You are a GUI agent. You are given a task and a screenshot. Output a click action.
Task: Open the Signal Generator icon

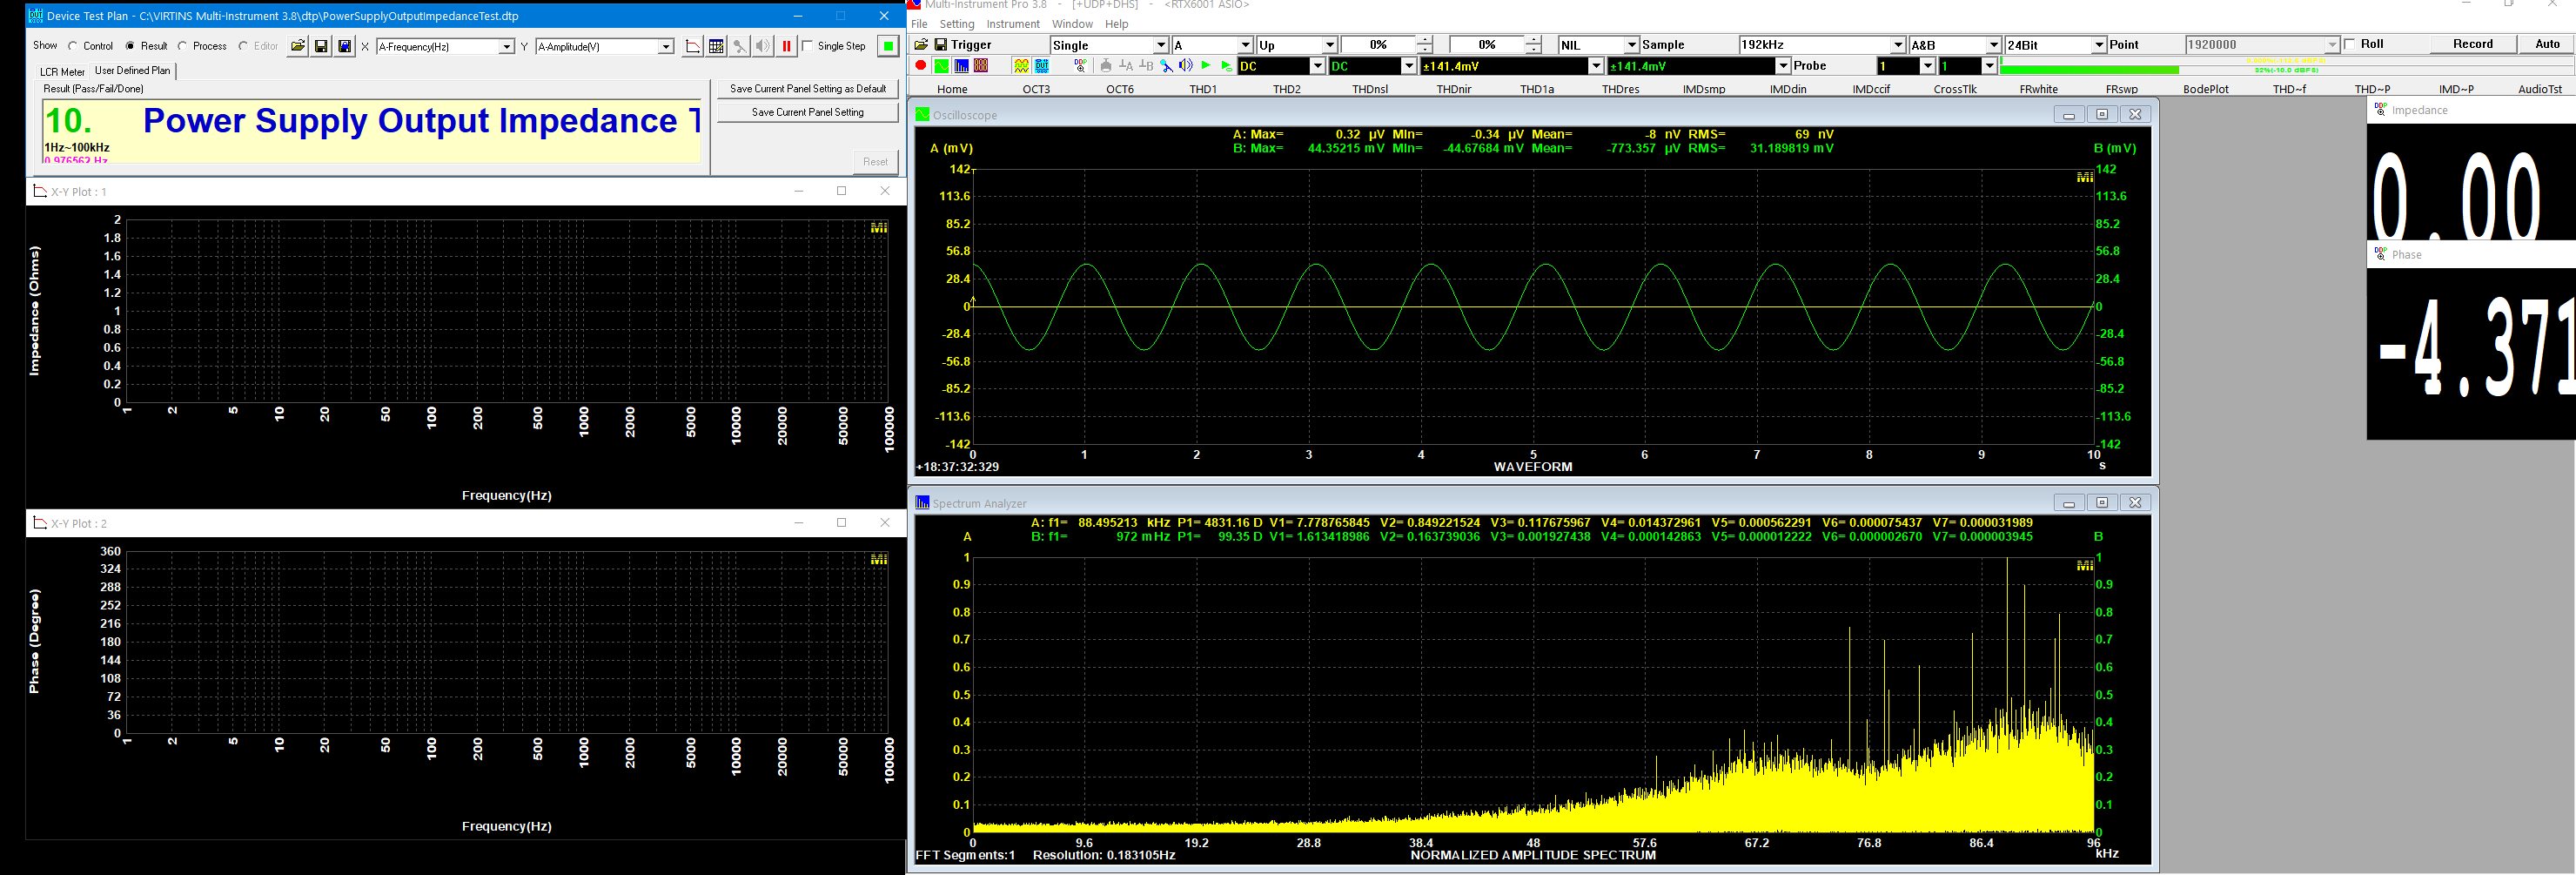point(1022,65)
